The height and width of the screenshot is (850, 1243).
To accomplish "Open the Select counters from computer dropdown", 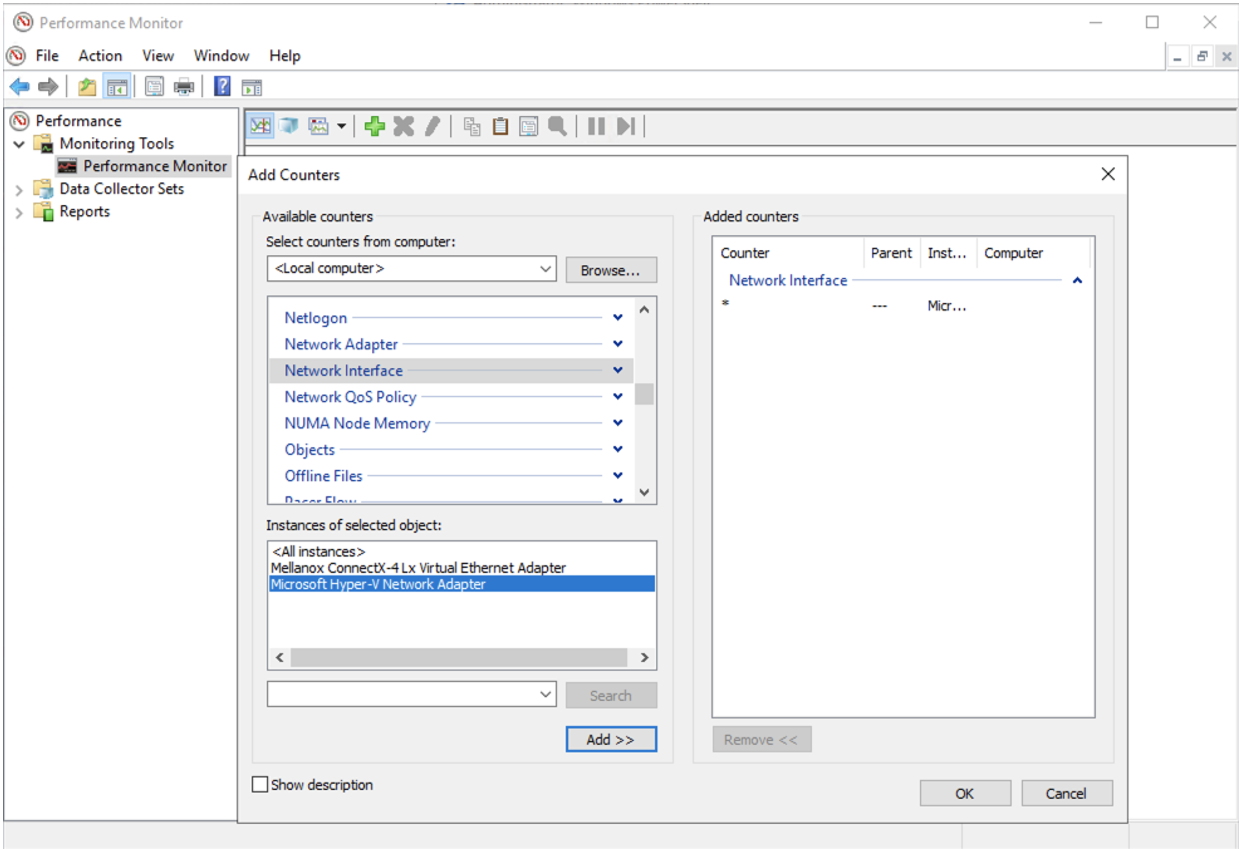I will tap(545, 269).
